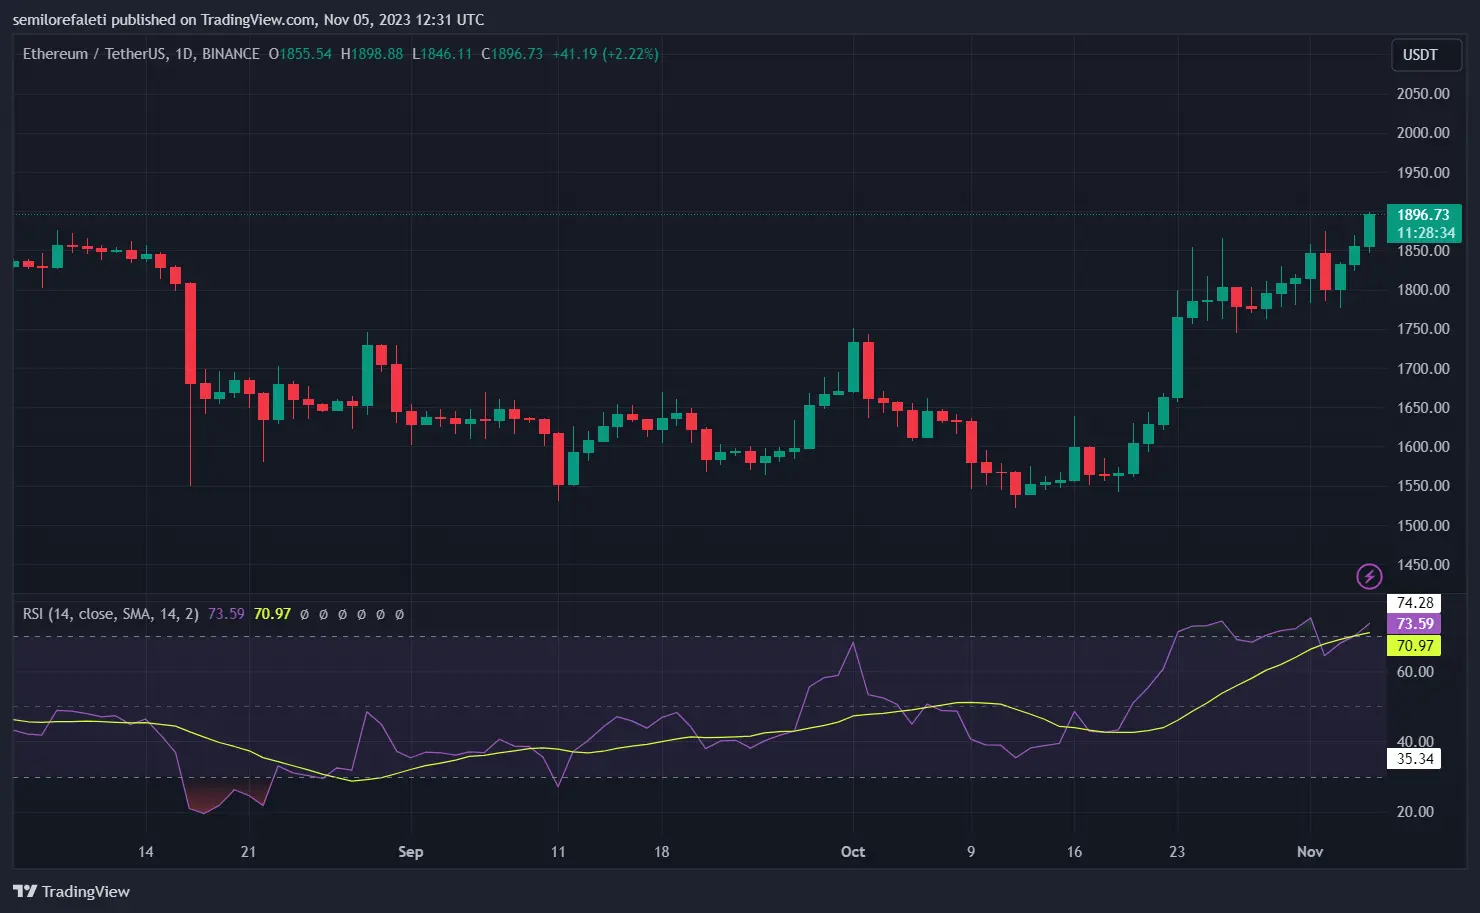Toggle the USDT currency button top right
This screenshot has height=913, width=1480.
point(1425,55)
